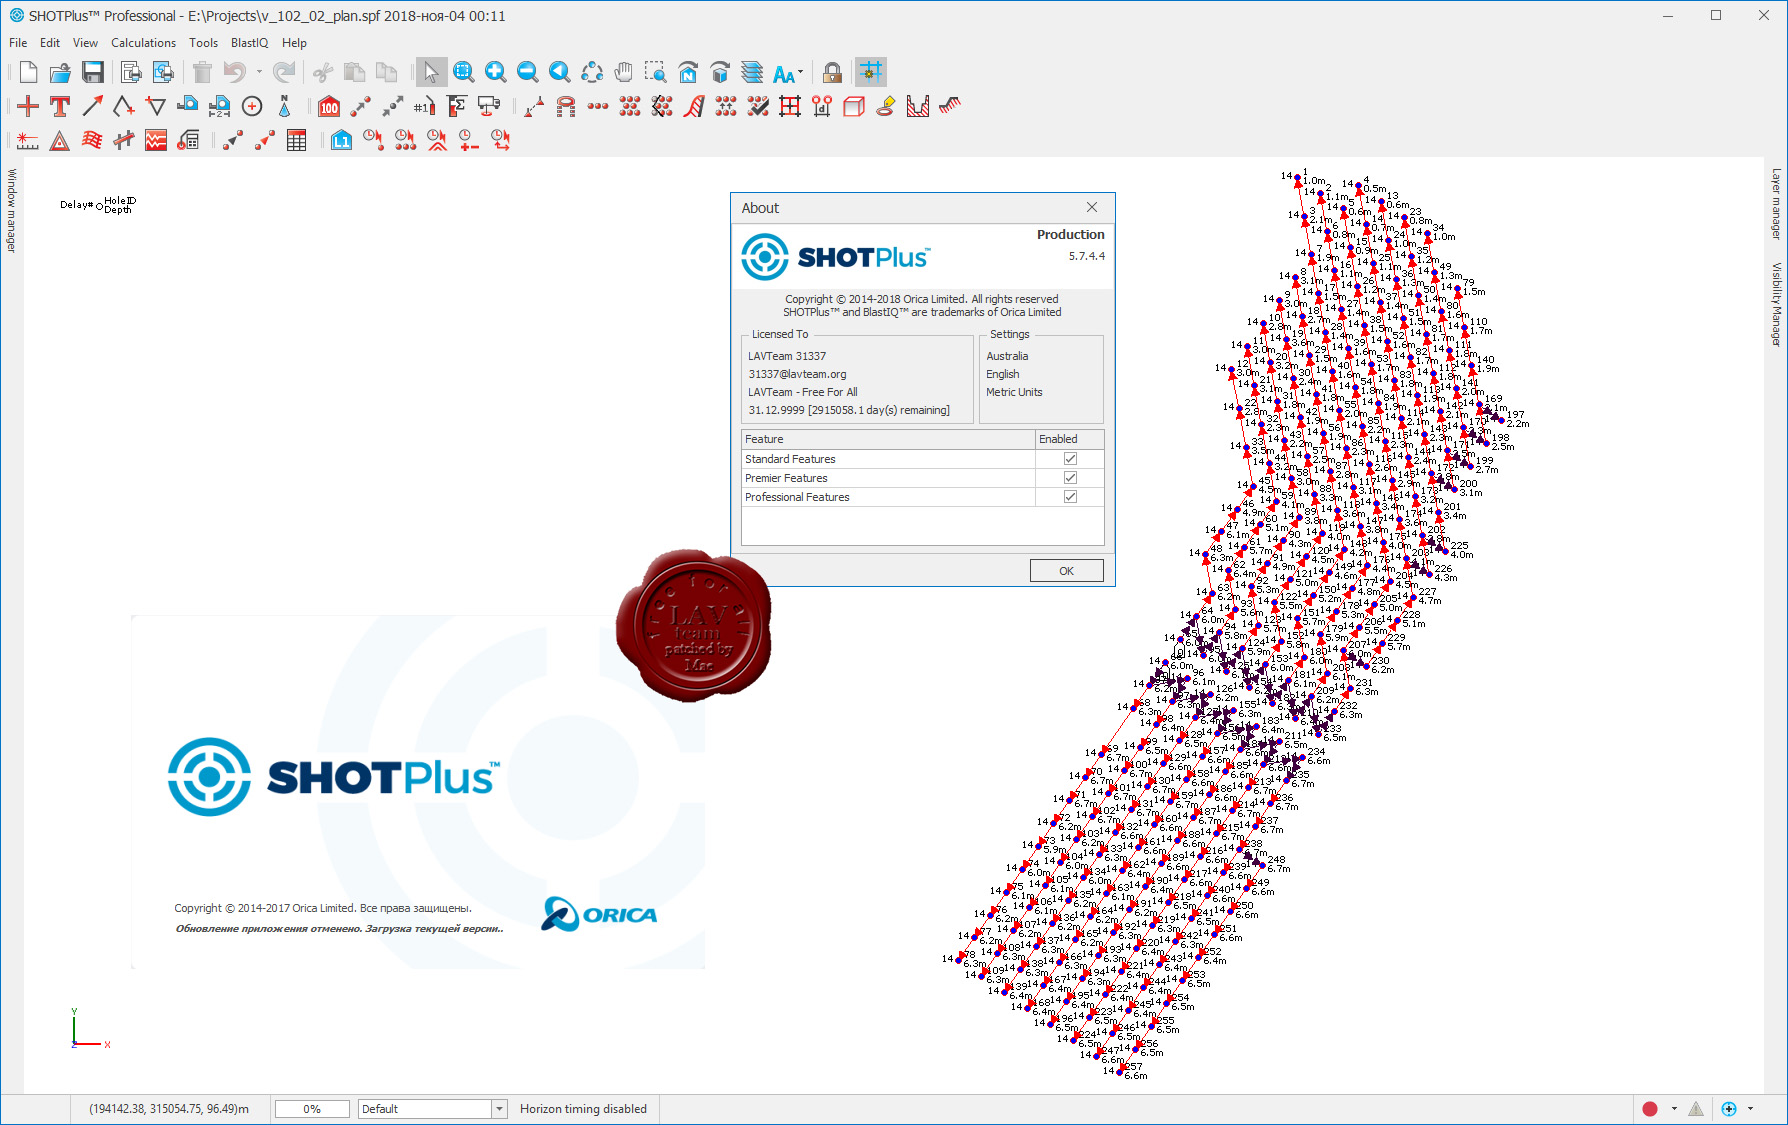Click OK in the About dialog
Viewport: 1788px width, 1125px height.
pos(1066,571)
